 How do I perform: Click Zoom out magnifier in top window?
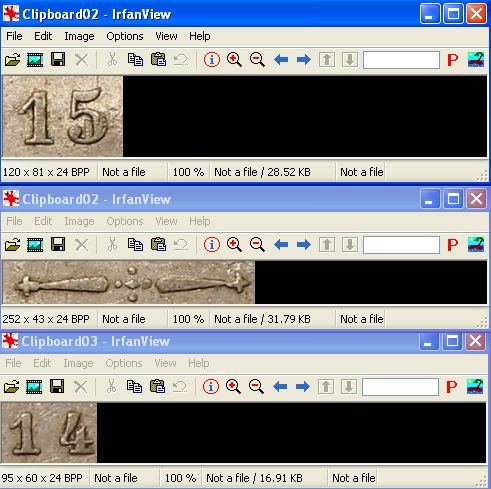(x=257, y=60)
